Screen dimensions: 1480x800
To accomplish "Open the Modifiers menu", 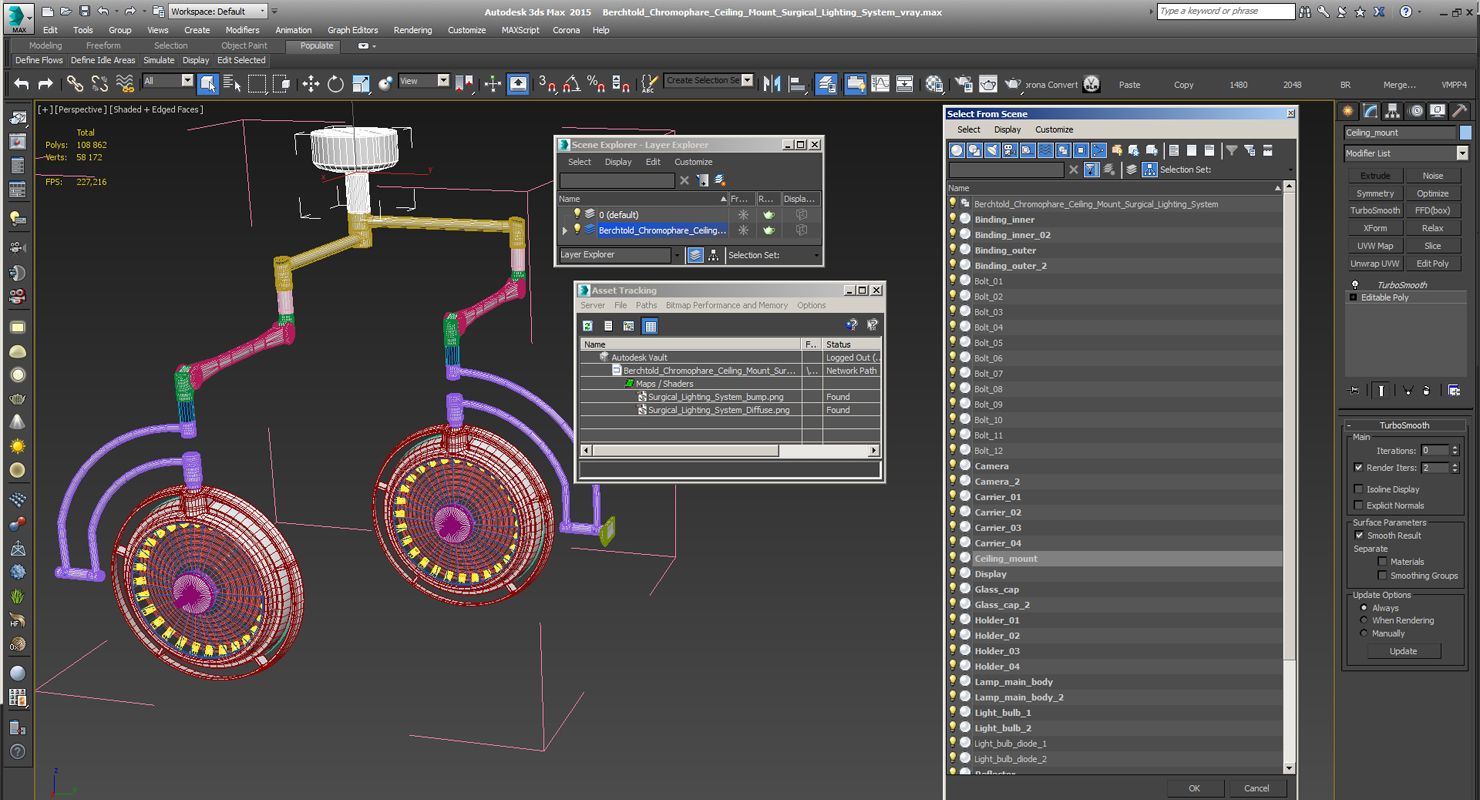I will pos(242,30).
